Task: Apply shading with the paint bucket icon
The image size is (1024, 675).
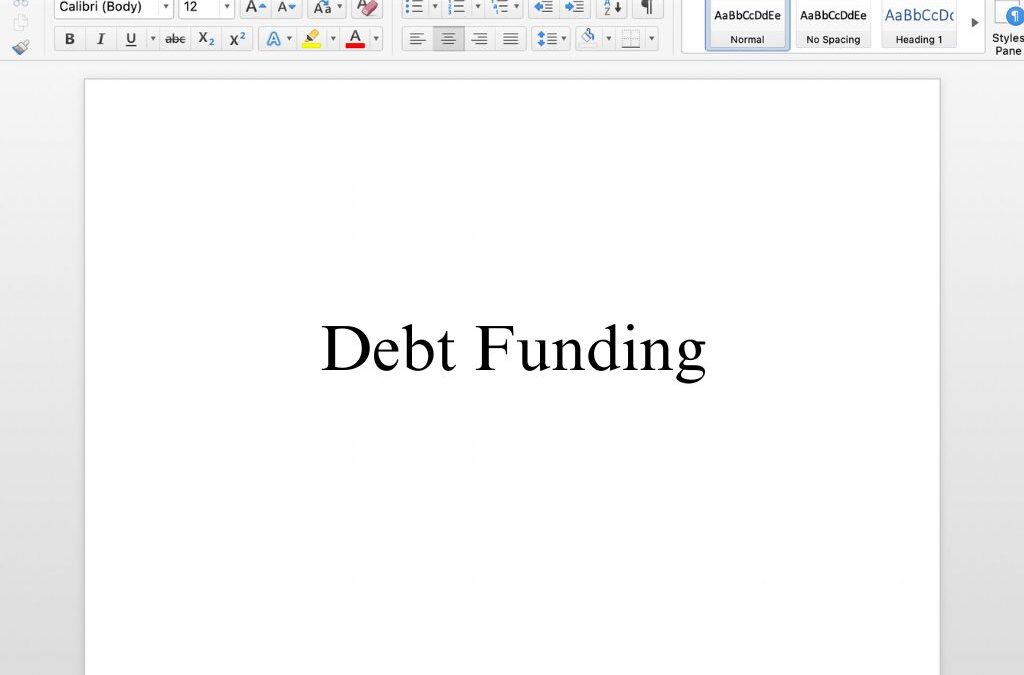Action: tap(588, 39)
